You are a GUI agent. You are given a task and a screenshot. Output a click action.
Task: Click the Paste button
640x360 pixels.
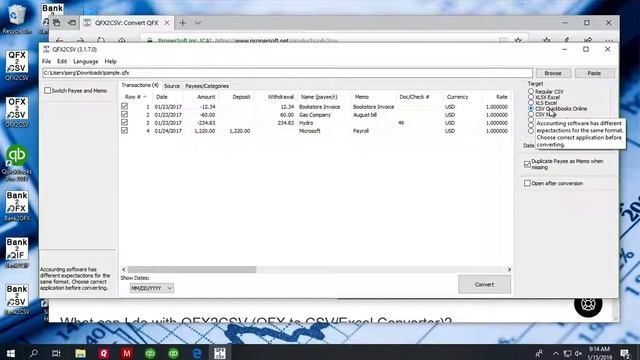point(594,73)
